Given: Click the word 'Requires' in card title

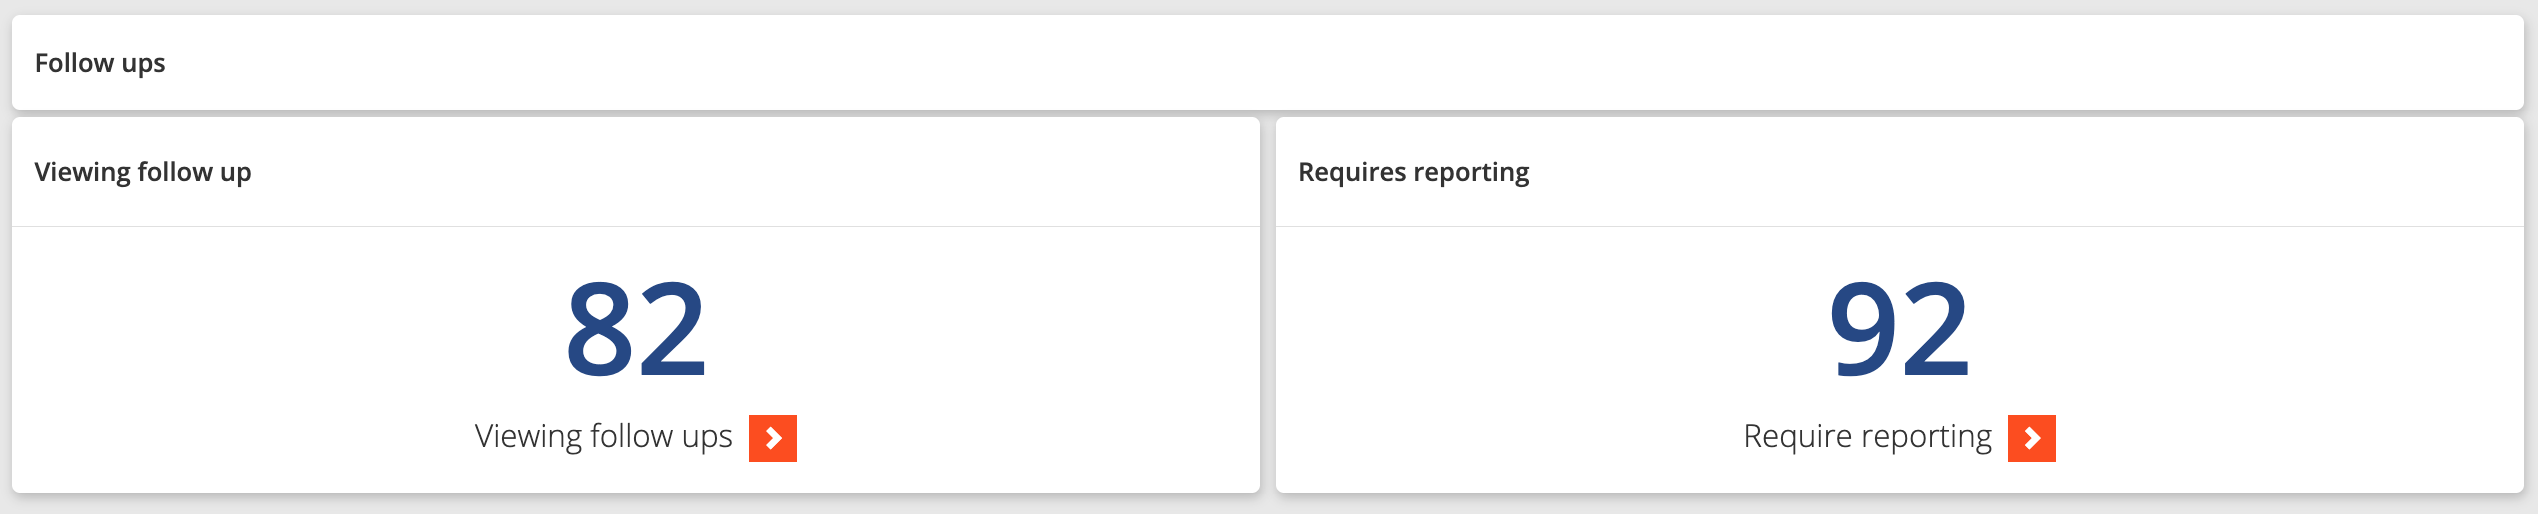Looking at the screenshot, I should click(1353, 172).
